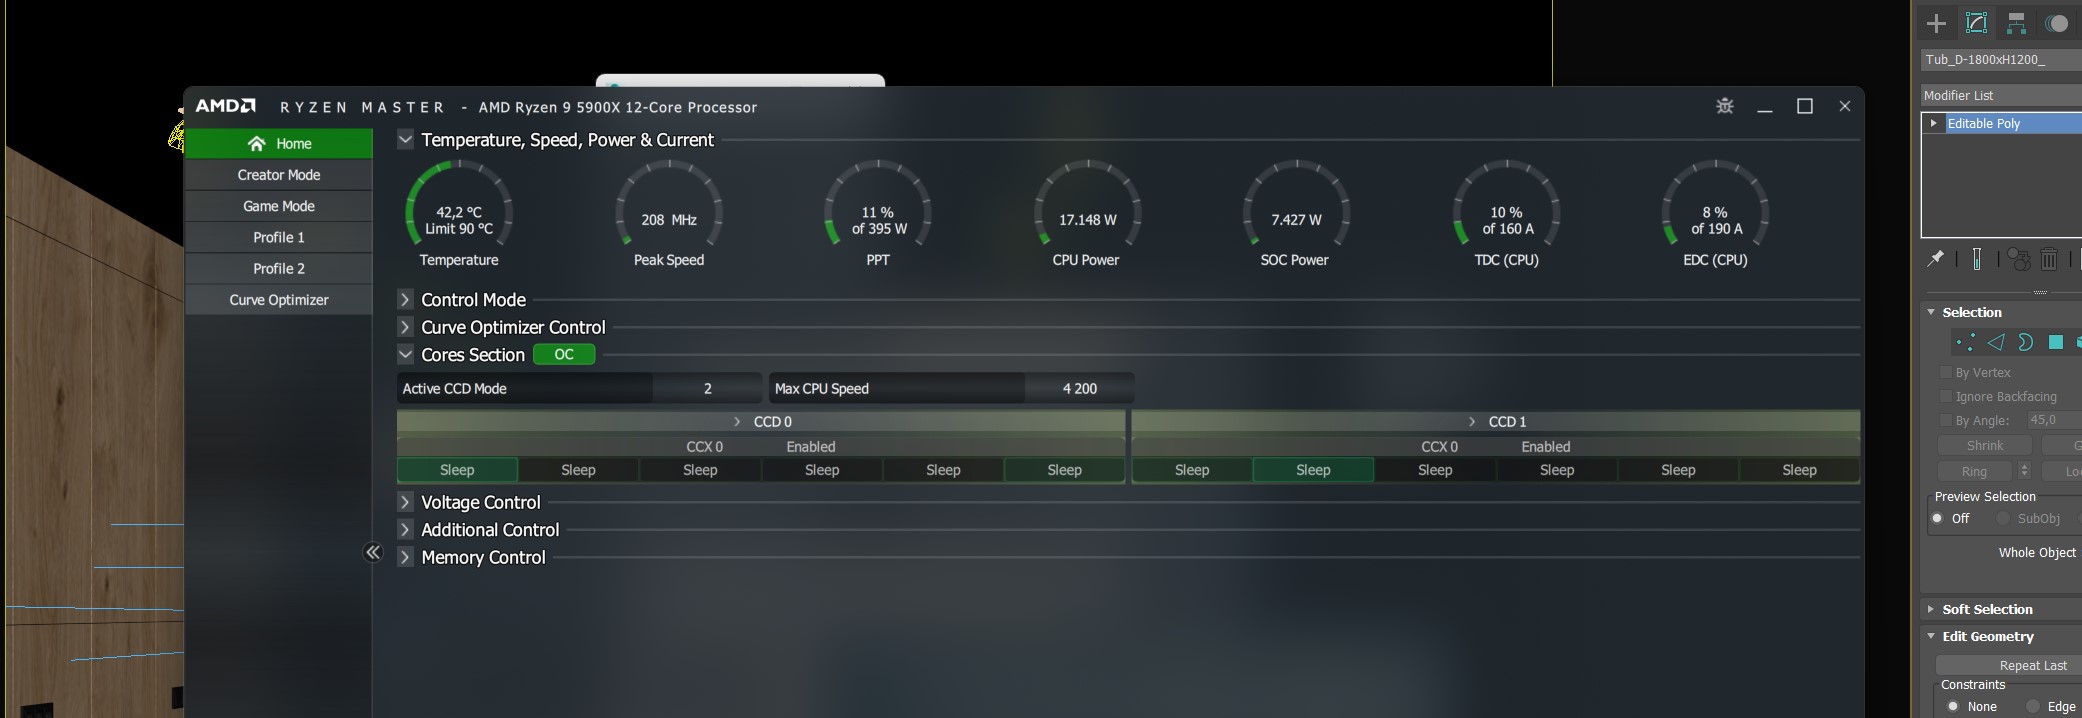Expand the Curve Optimizer Control section
The height and width of the screenshot is (718, 2082).
405,327
